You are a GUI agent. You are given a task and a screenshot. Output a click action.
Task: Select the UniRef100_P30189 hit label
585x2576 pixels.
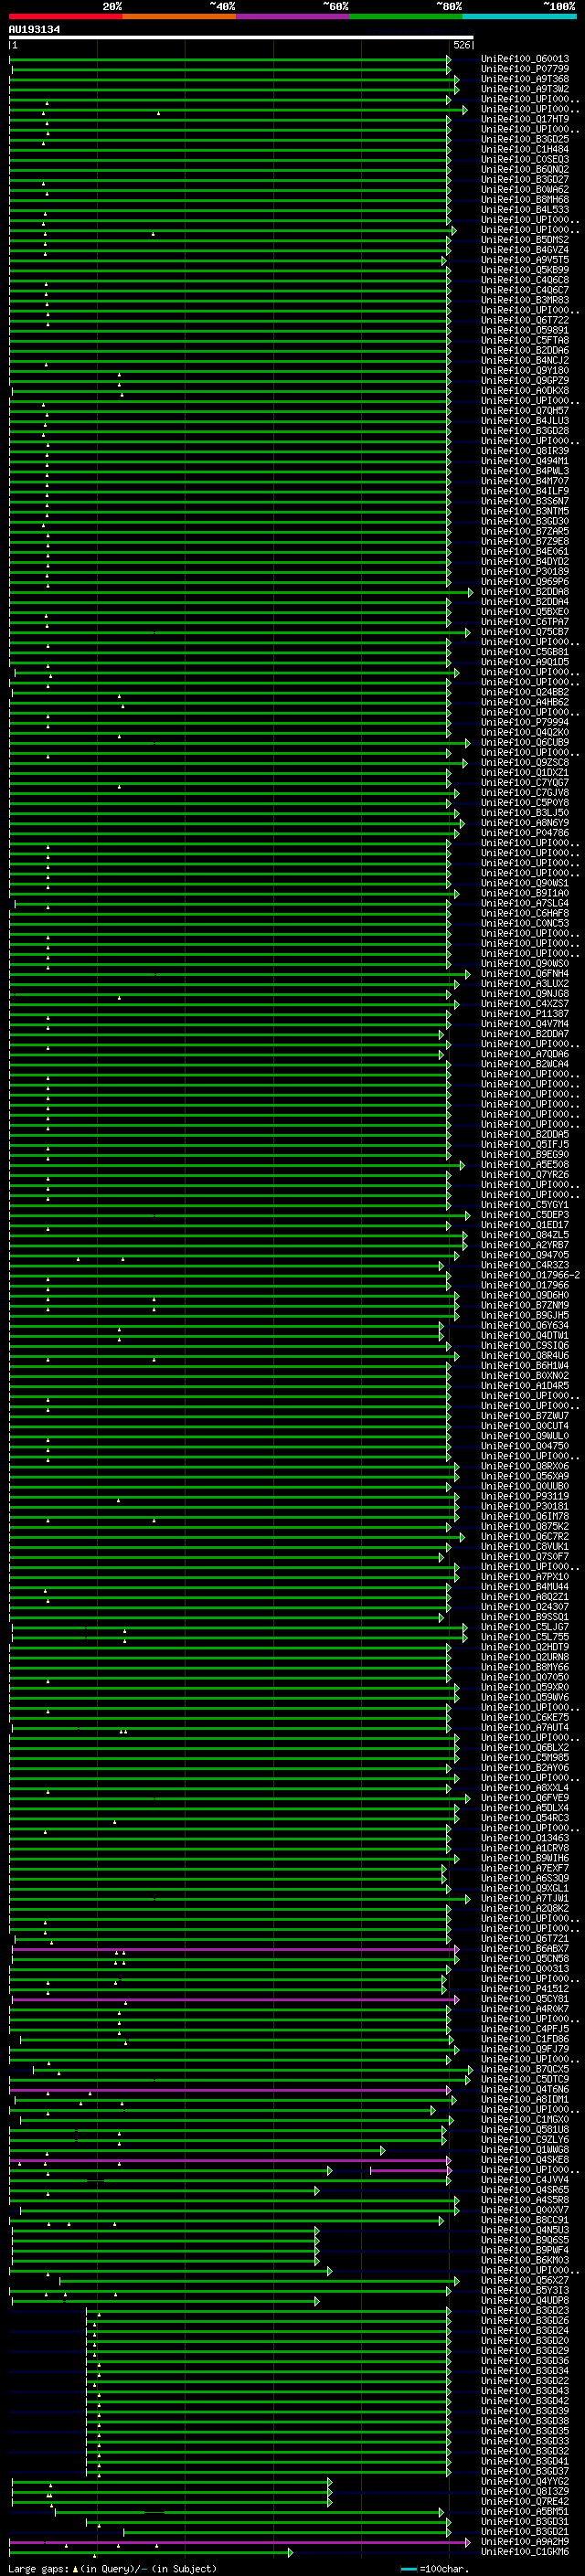pyautogui.click(x=525, y=572)
